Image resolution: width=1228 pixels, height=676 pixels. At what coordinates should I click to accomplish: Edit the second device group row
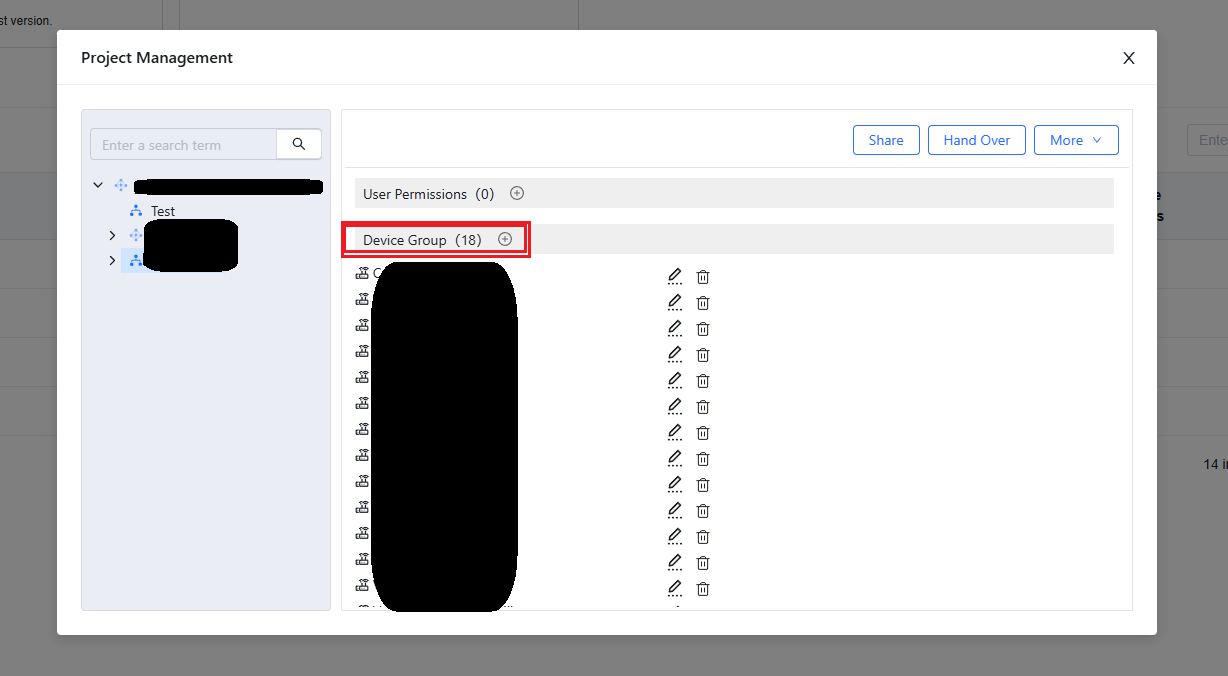tap(675, 302)
